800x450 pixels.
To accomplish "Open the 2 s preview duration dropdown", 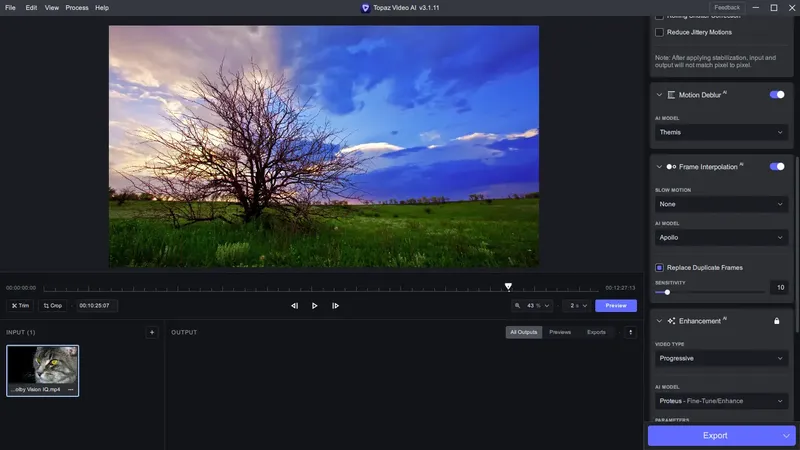I will click(x=578, y=306).
